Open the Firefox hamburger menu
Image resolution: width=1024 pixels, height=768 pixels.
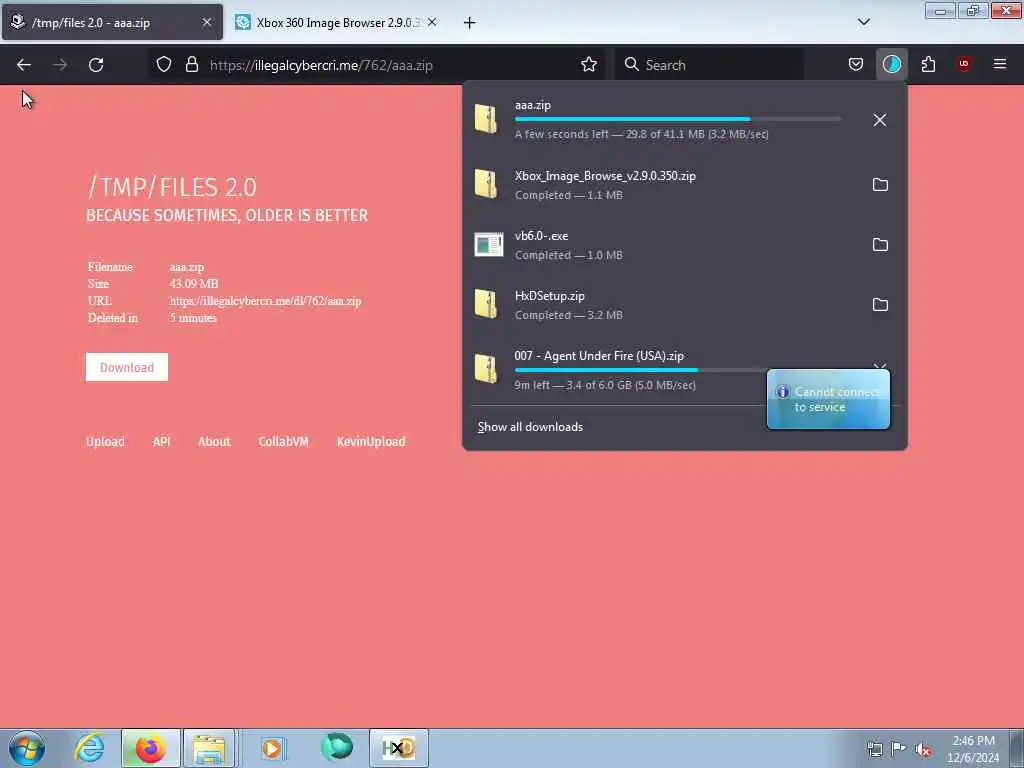[x=1000, y=64]
